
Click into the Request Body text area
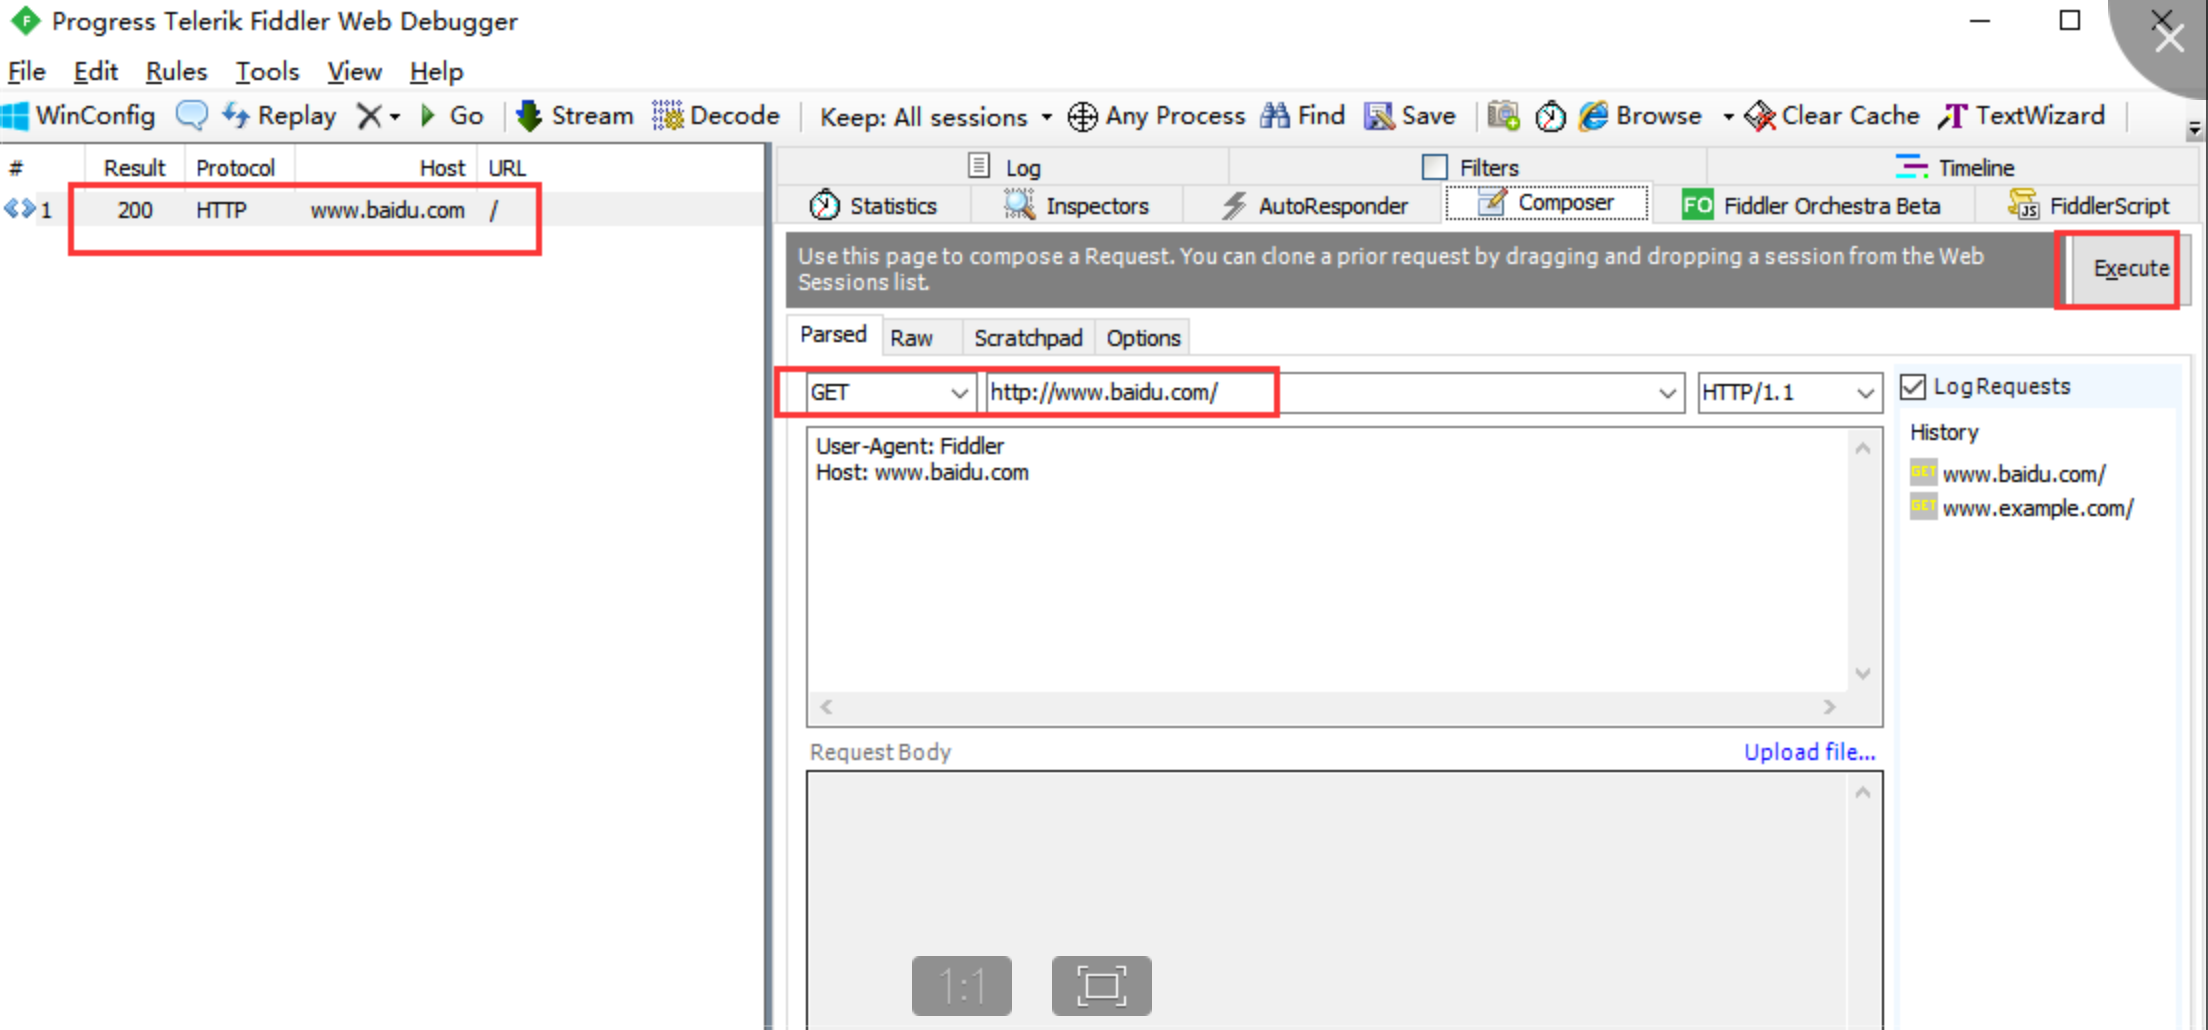coord(1328,900)
